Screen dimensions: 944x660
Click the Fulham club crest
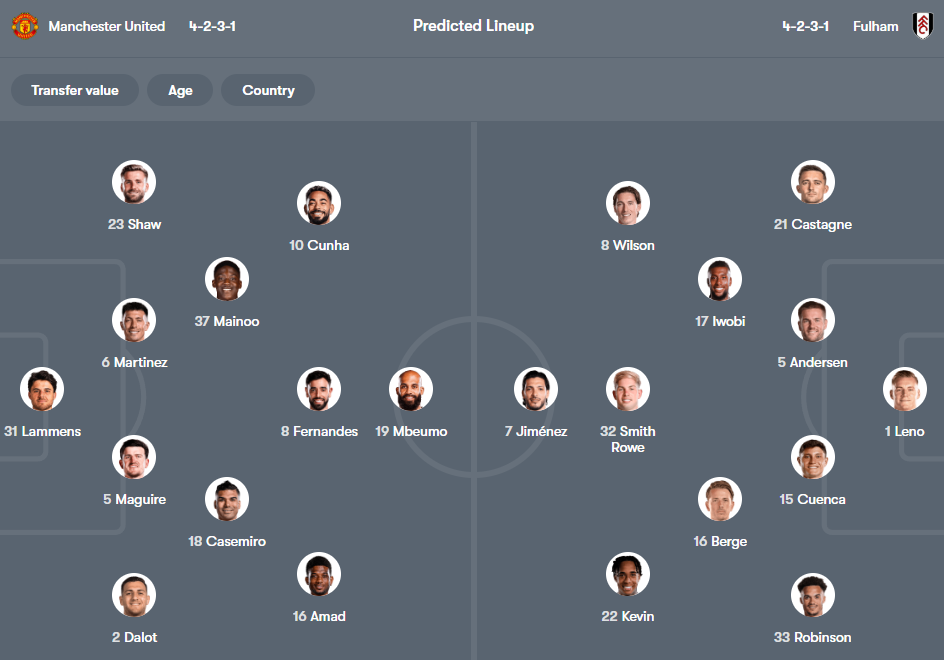click(x=922, y=26)
